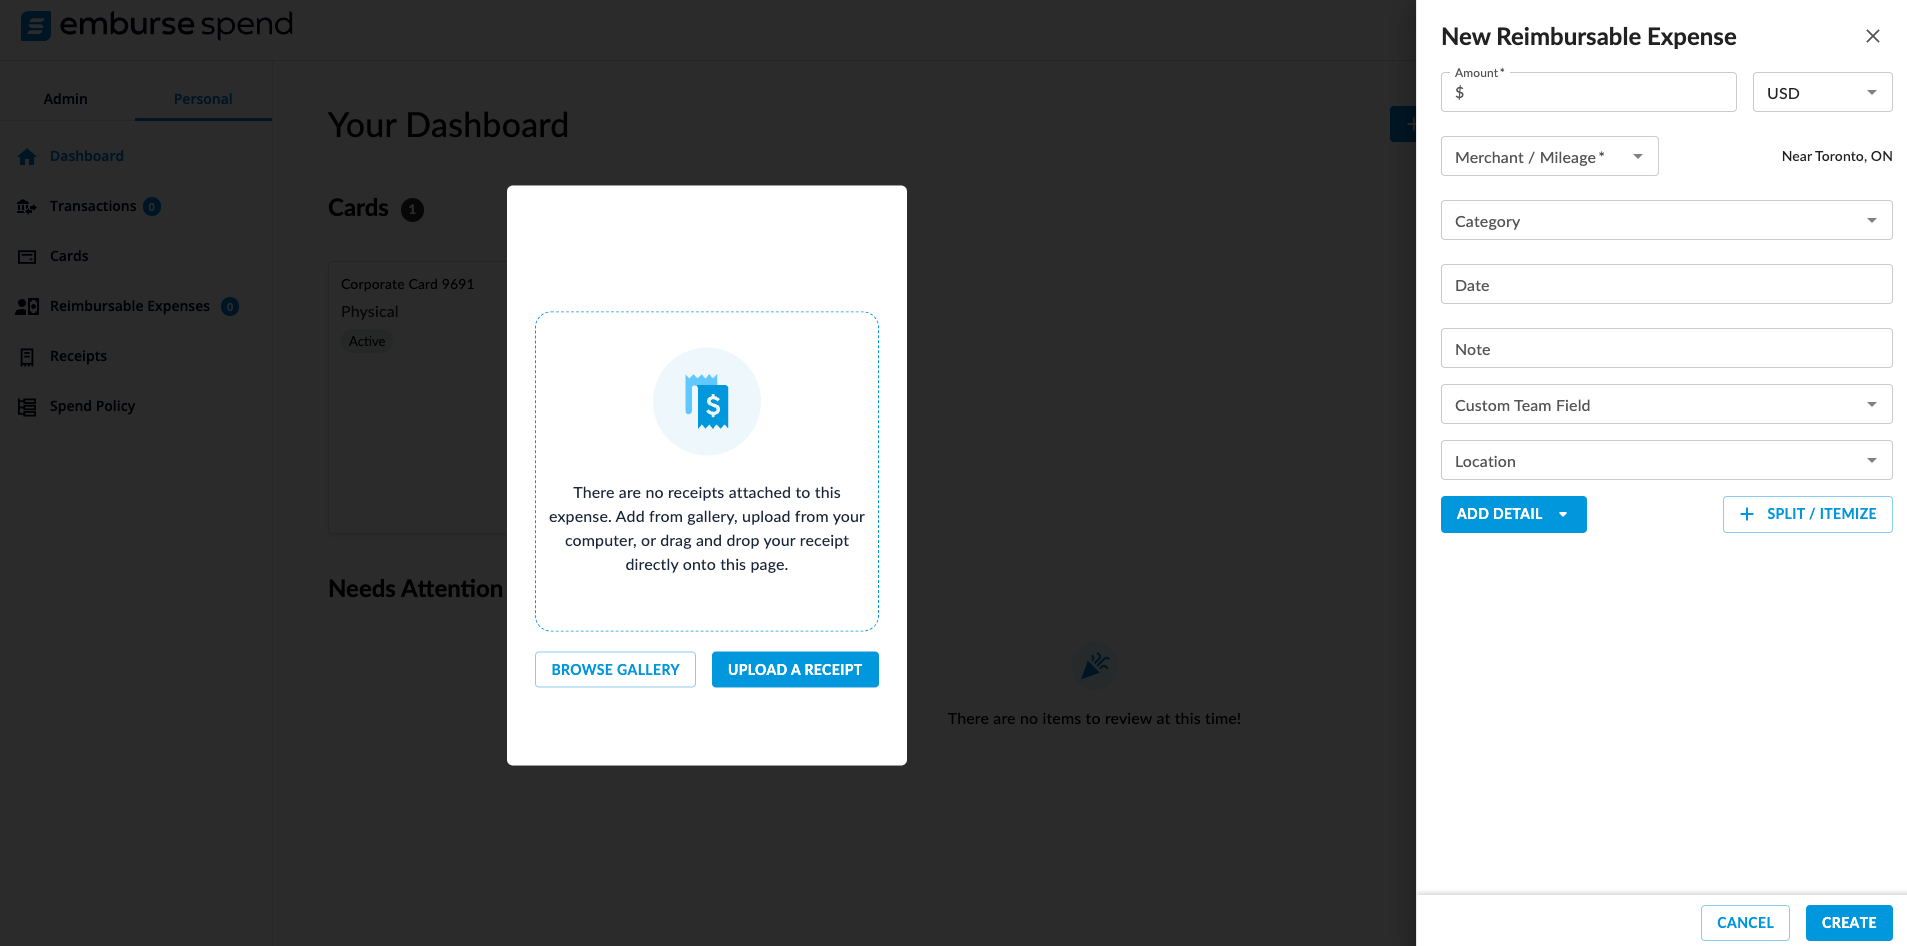Click the Browse Gallery button
This screenshot has width=1907, height=946.
(615, 670)
